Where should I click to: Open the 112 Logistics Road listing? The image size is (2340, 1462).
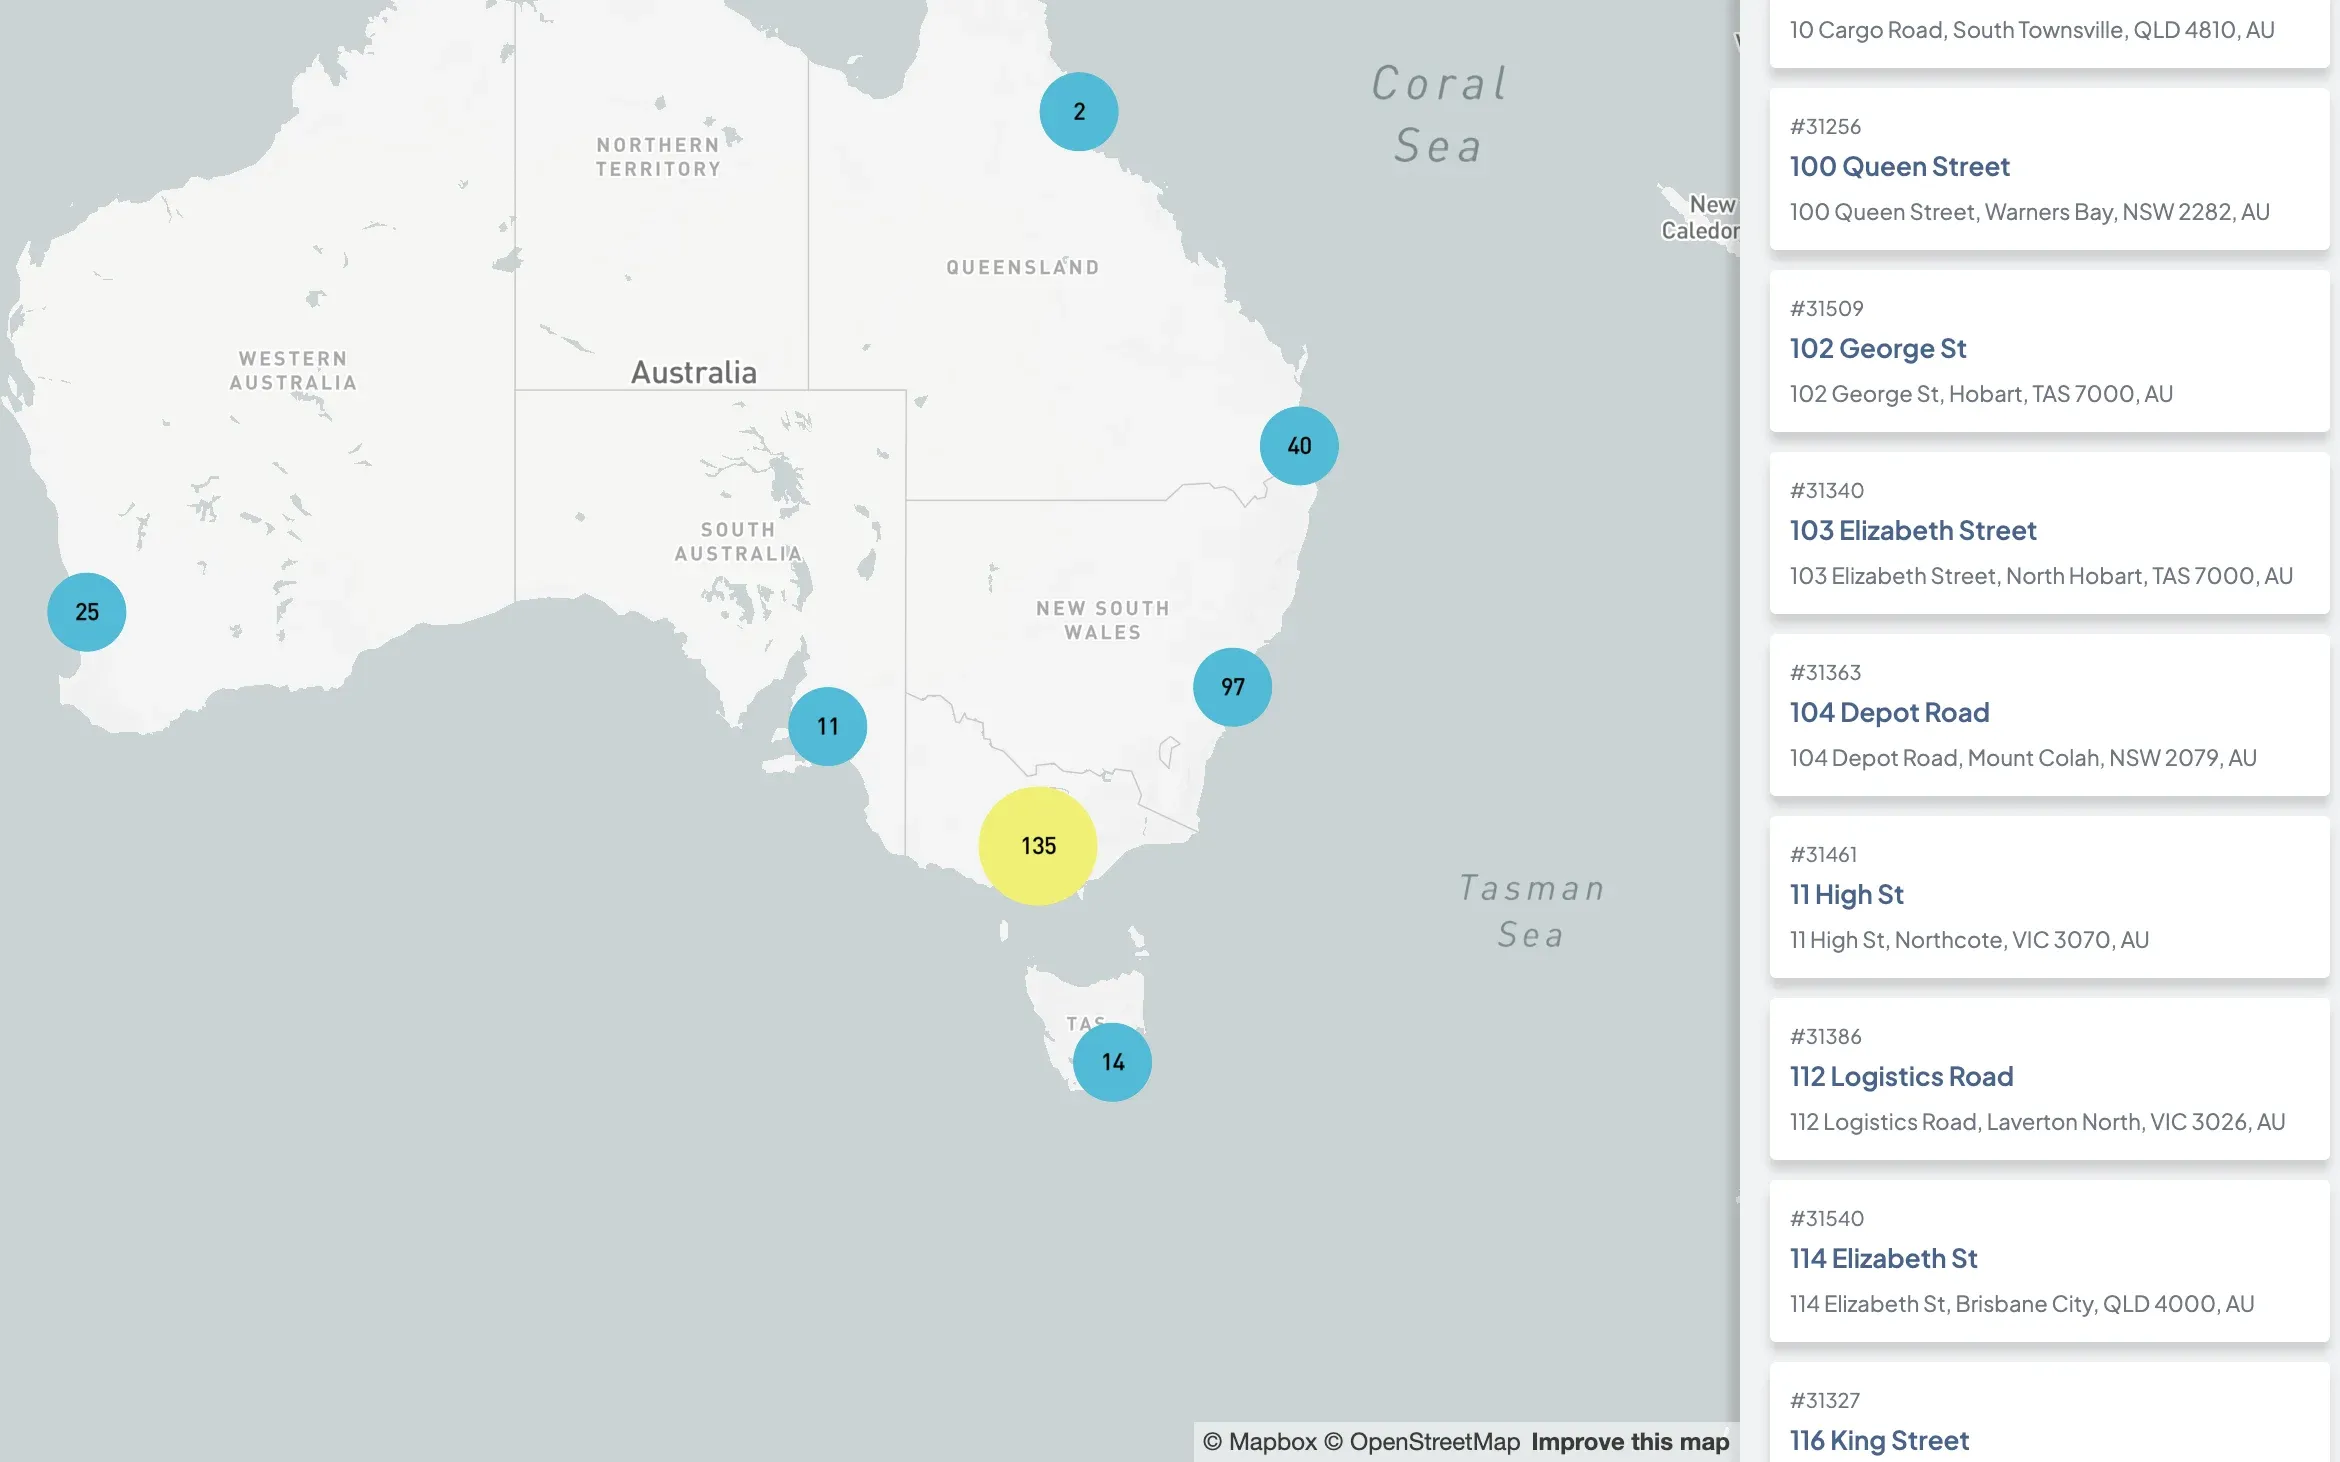click(x=1901, y=1077)
